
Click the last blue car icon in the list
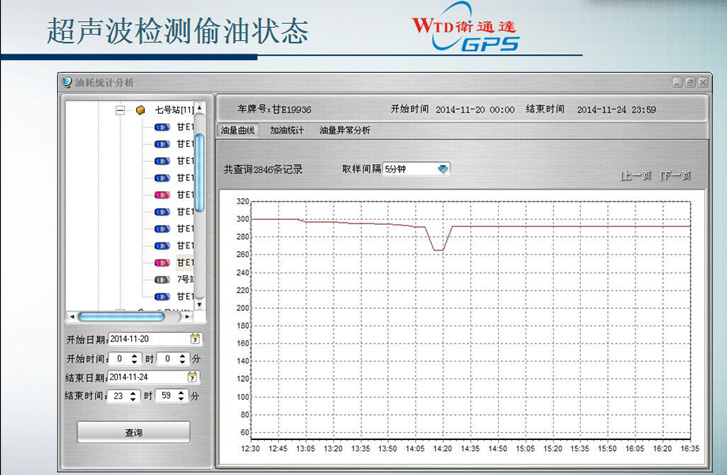[160, 296]
